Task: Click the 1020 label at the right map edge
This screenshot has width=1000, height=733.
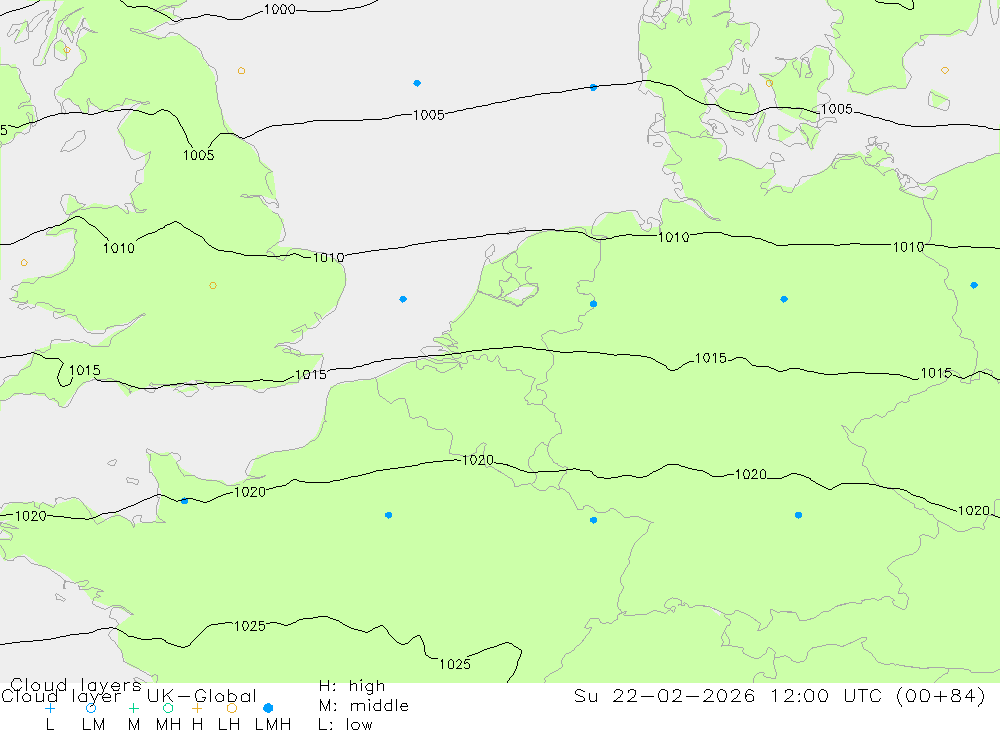Action: 974,511
